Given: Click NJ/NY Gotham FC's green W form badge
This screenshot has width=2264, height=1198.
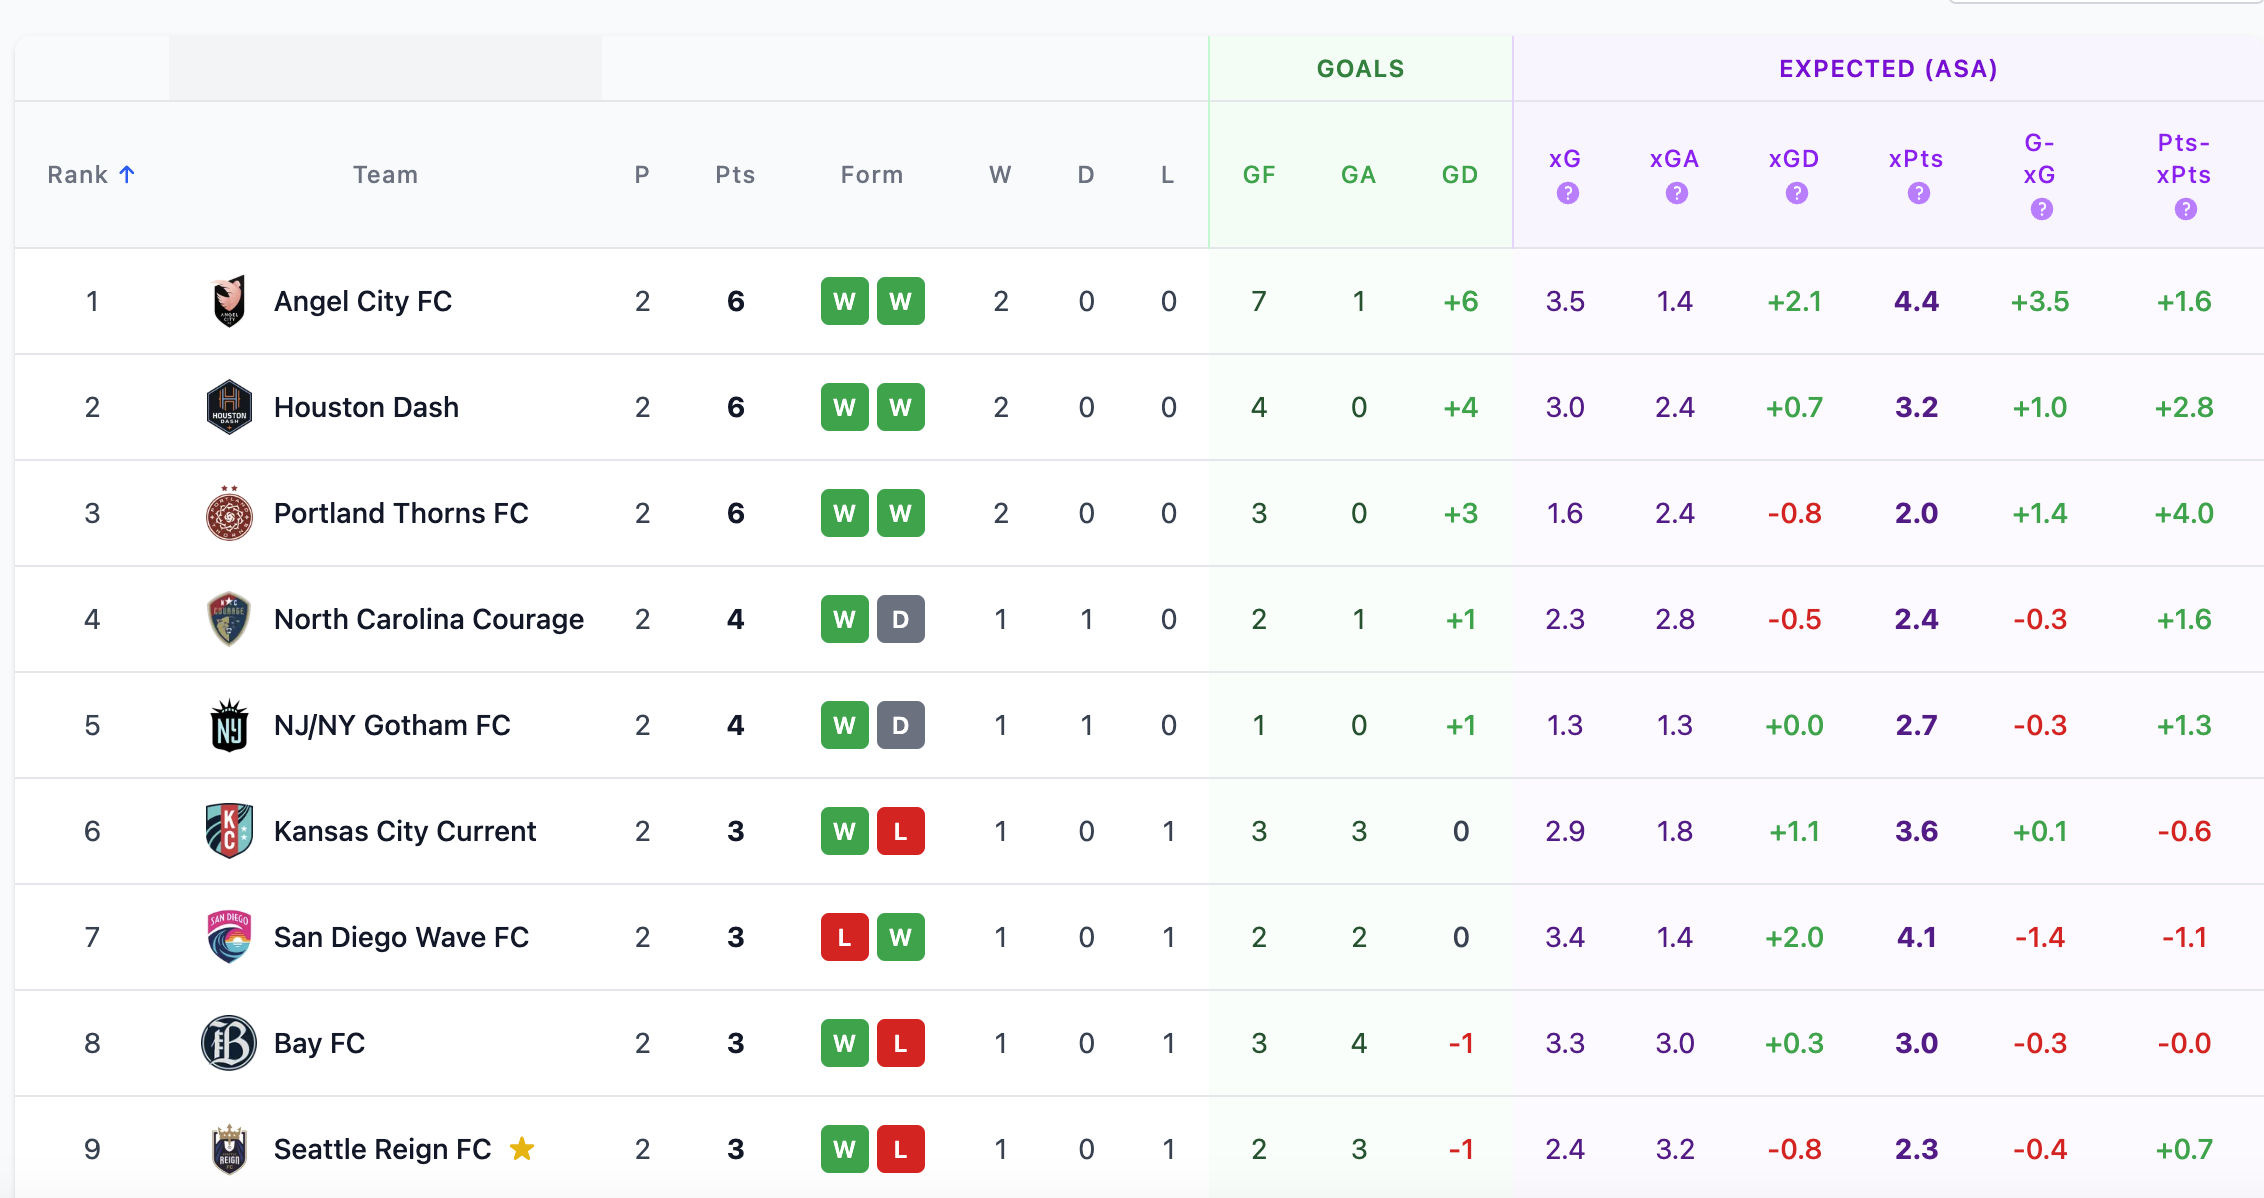Looking at the screenshot, I should pos(844,725).
